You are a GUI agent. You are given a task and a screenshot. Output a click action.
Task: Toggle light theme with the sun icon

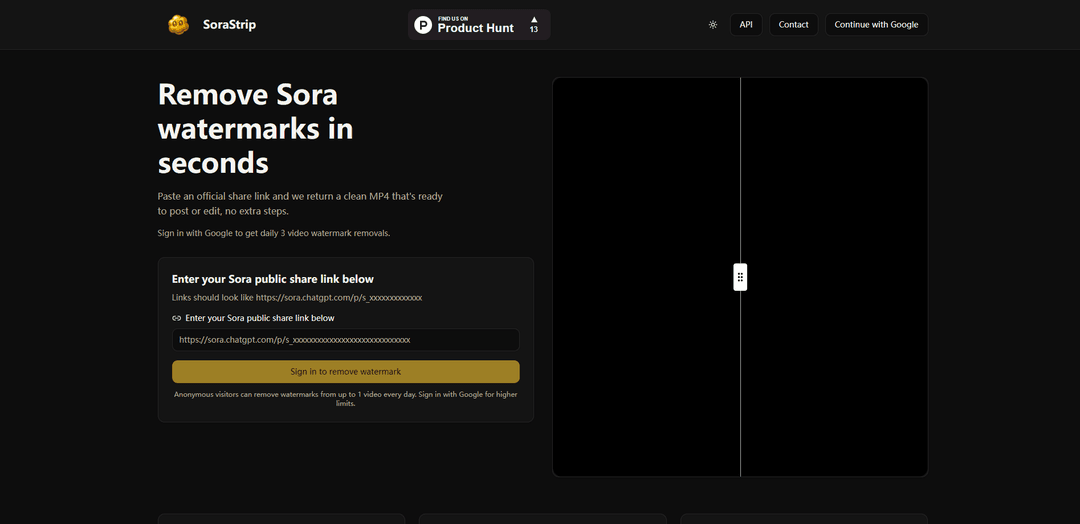(713, 24)
